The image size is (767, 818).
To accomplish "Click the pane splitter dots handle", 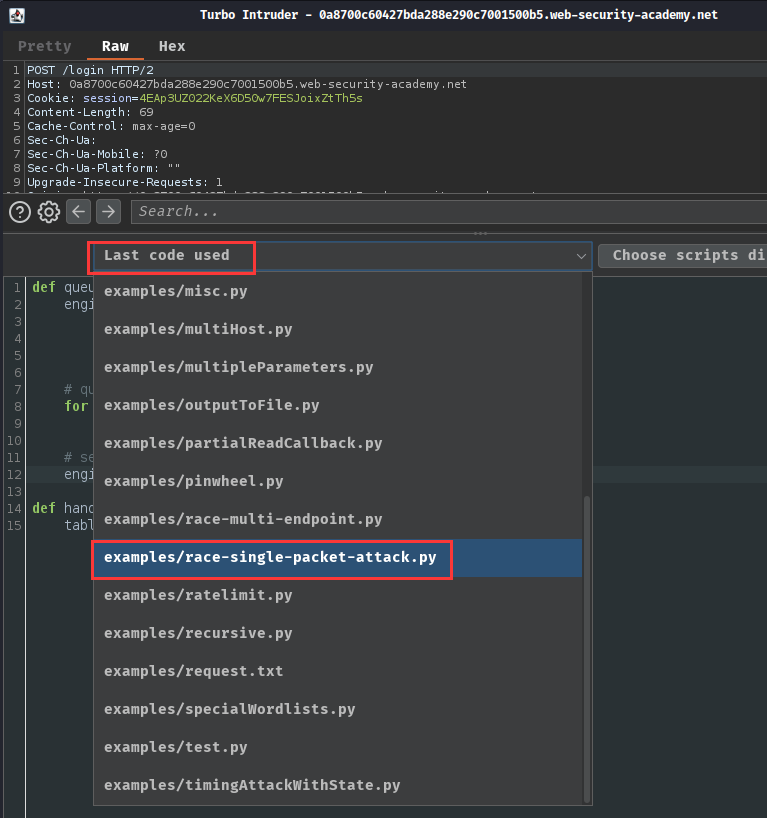I will pyautogui.click(x=481, y=233).
